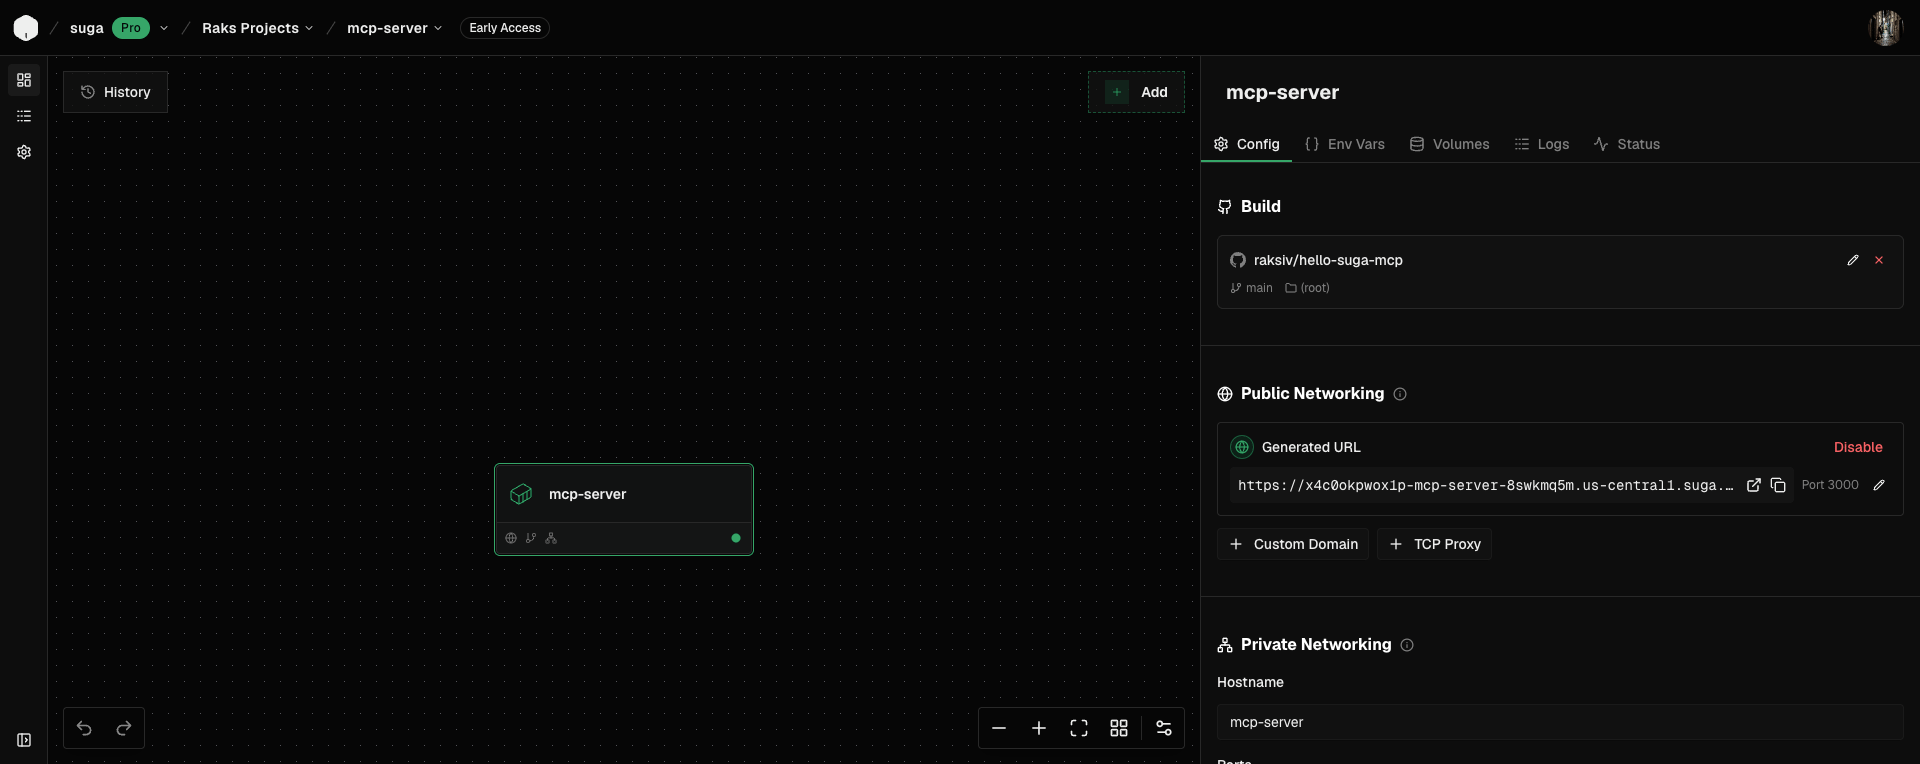Click git branch icon on mcp-server node

531,538
